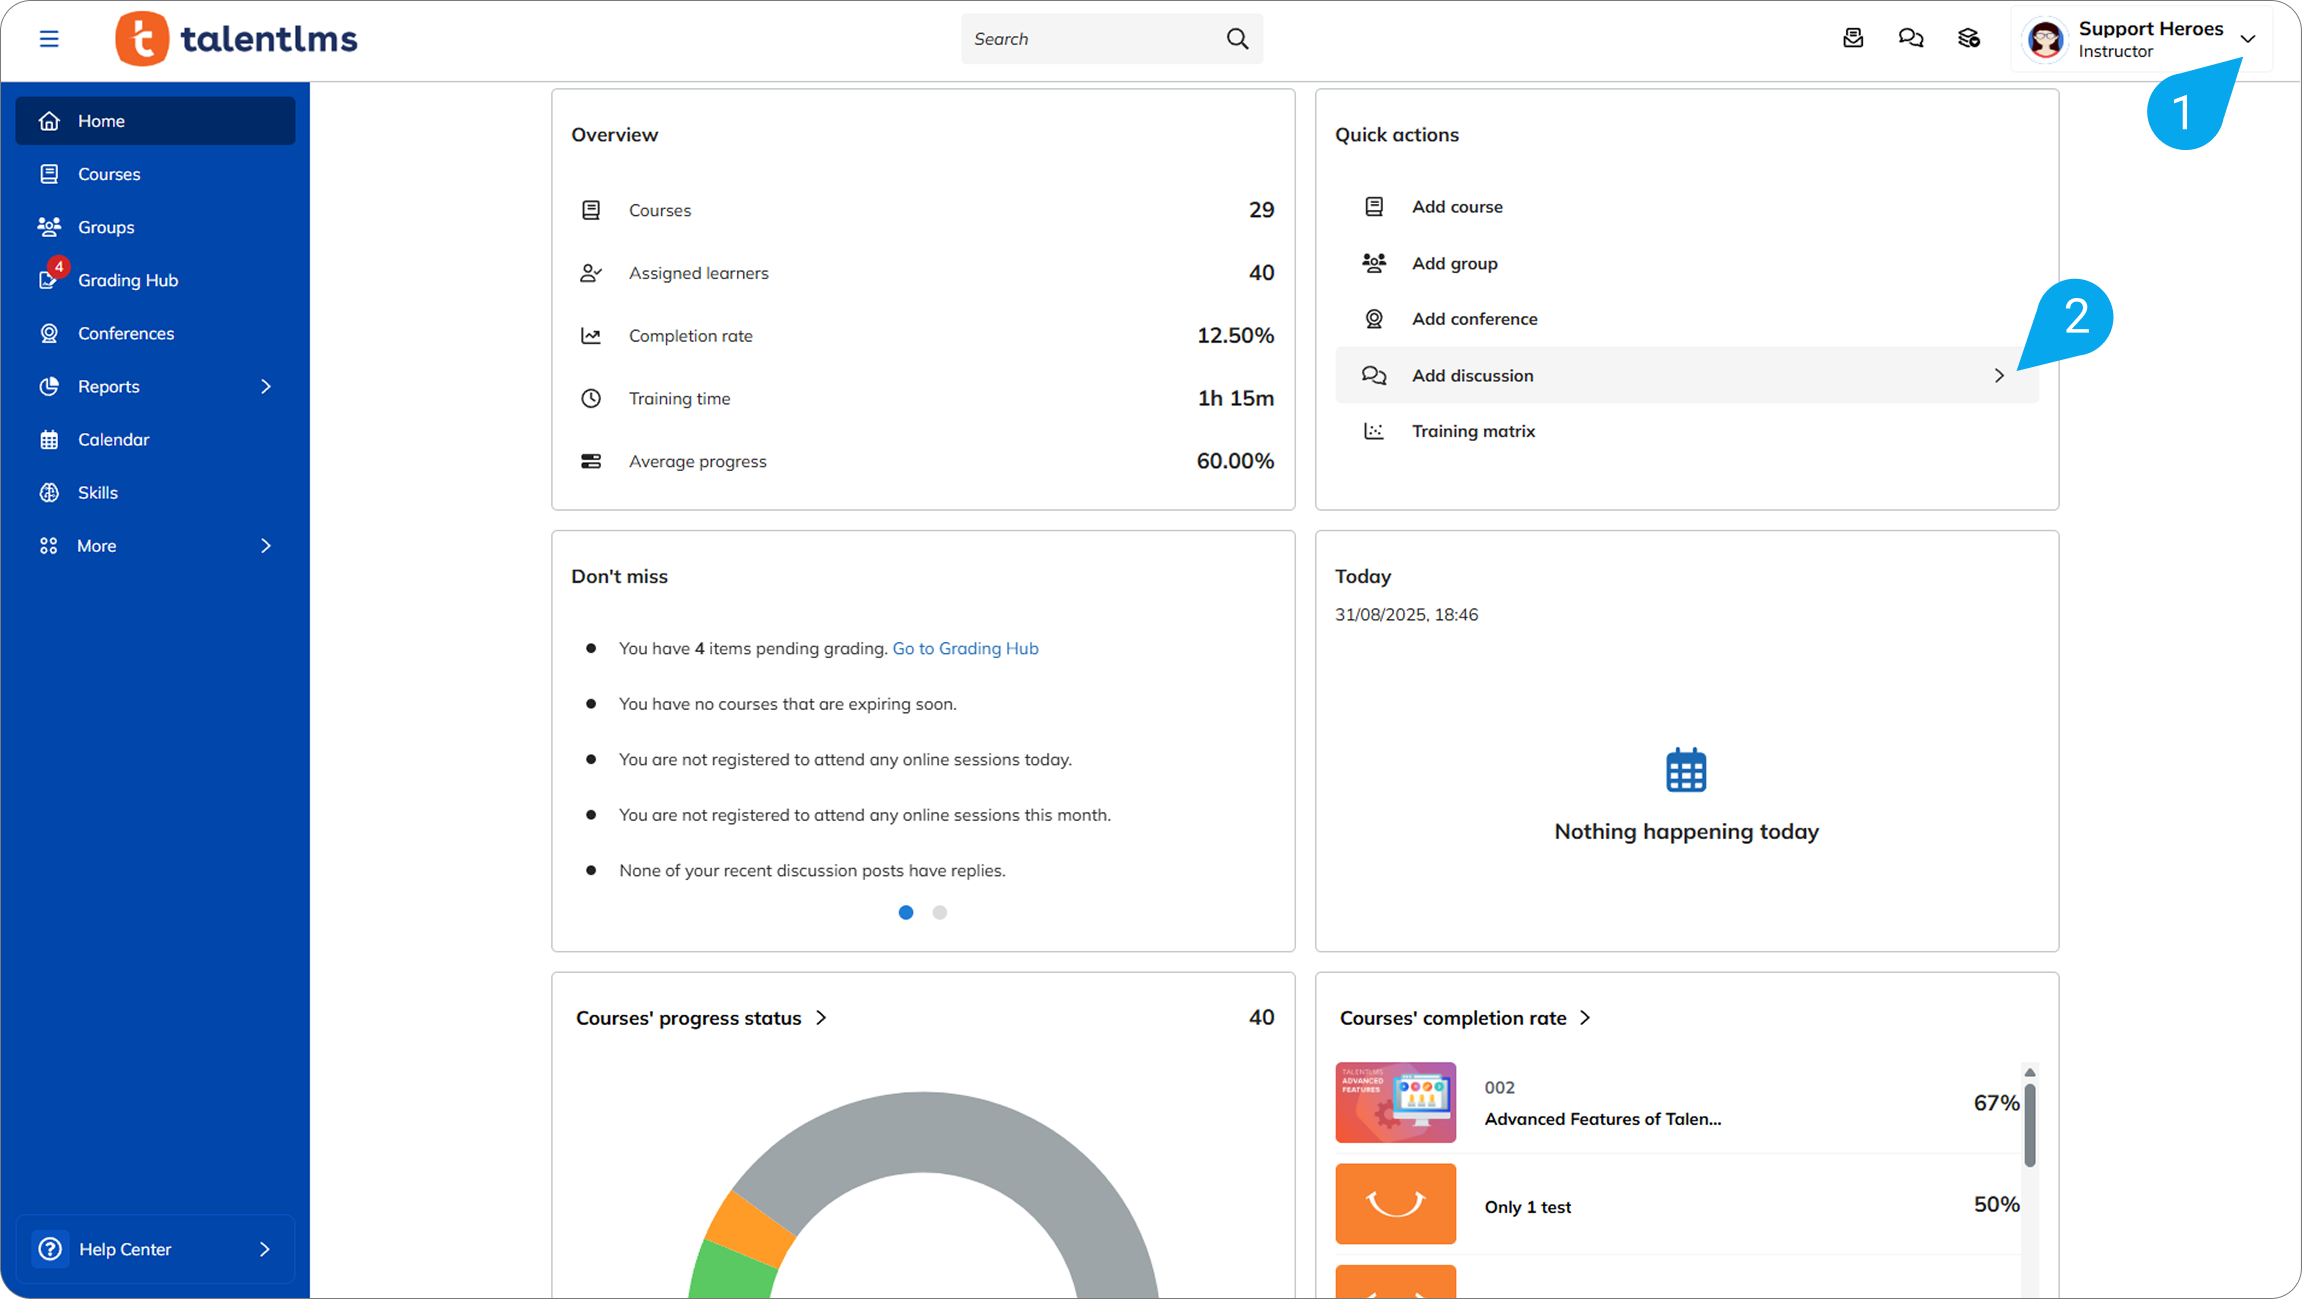Click inside the Search field
Viewport: 2302px width, 1299px height.
pyautogui.click(x=1090, y=39)
